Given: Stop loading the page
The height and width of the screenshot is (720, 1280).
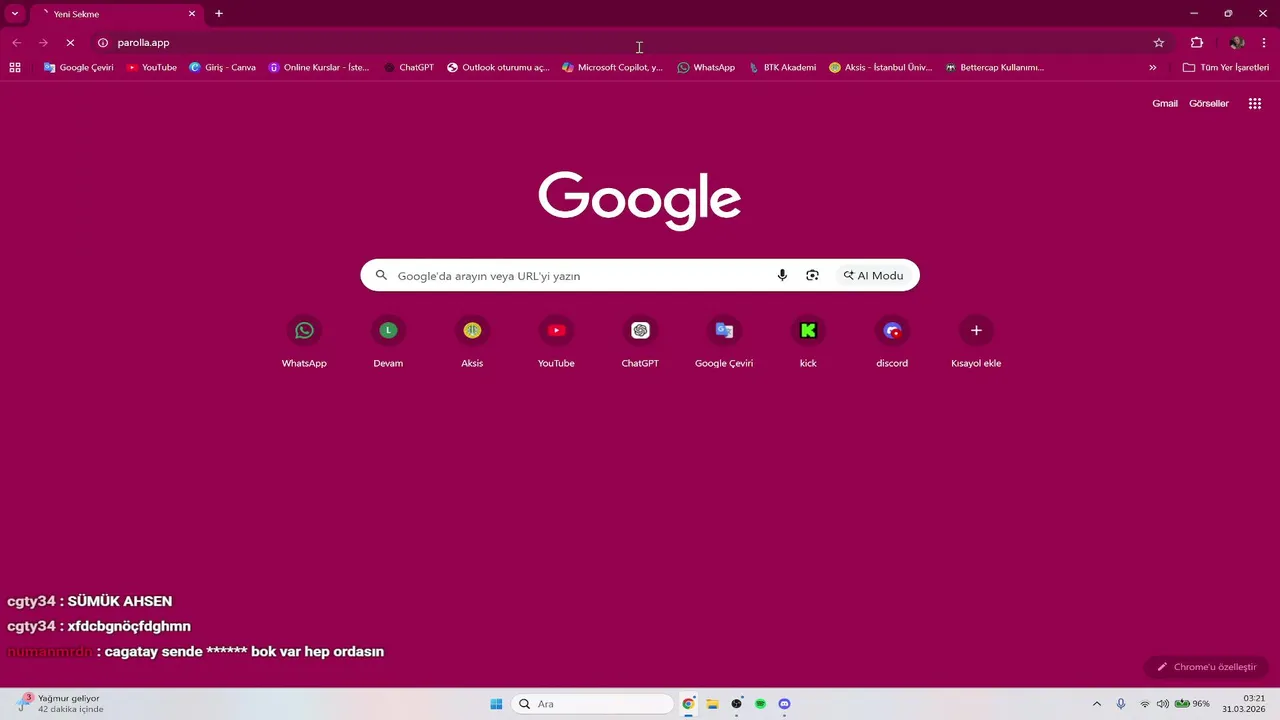Looking at the screenshot, I should [x=70, y=43].
